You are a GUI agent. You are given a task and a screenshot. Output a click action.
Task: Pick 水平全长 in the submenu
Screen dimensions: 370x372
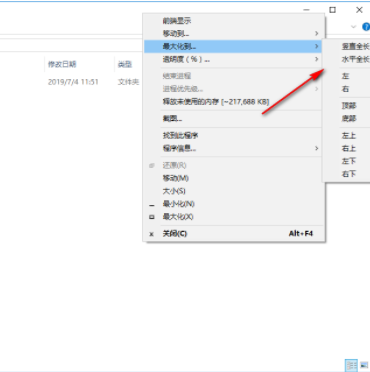[x=347, y=59]
